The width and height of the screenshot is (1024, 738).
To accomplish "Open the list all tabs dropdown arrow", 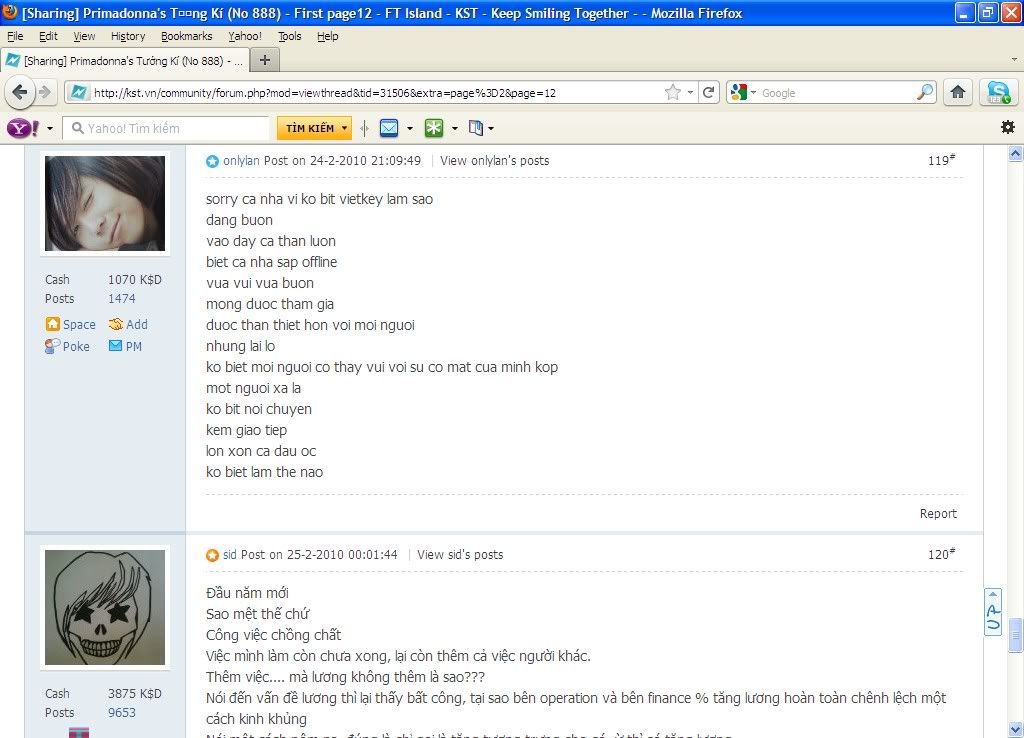I will pos(1014,59).
